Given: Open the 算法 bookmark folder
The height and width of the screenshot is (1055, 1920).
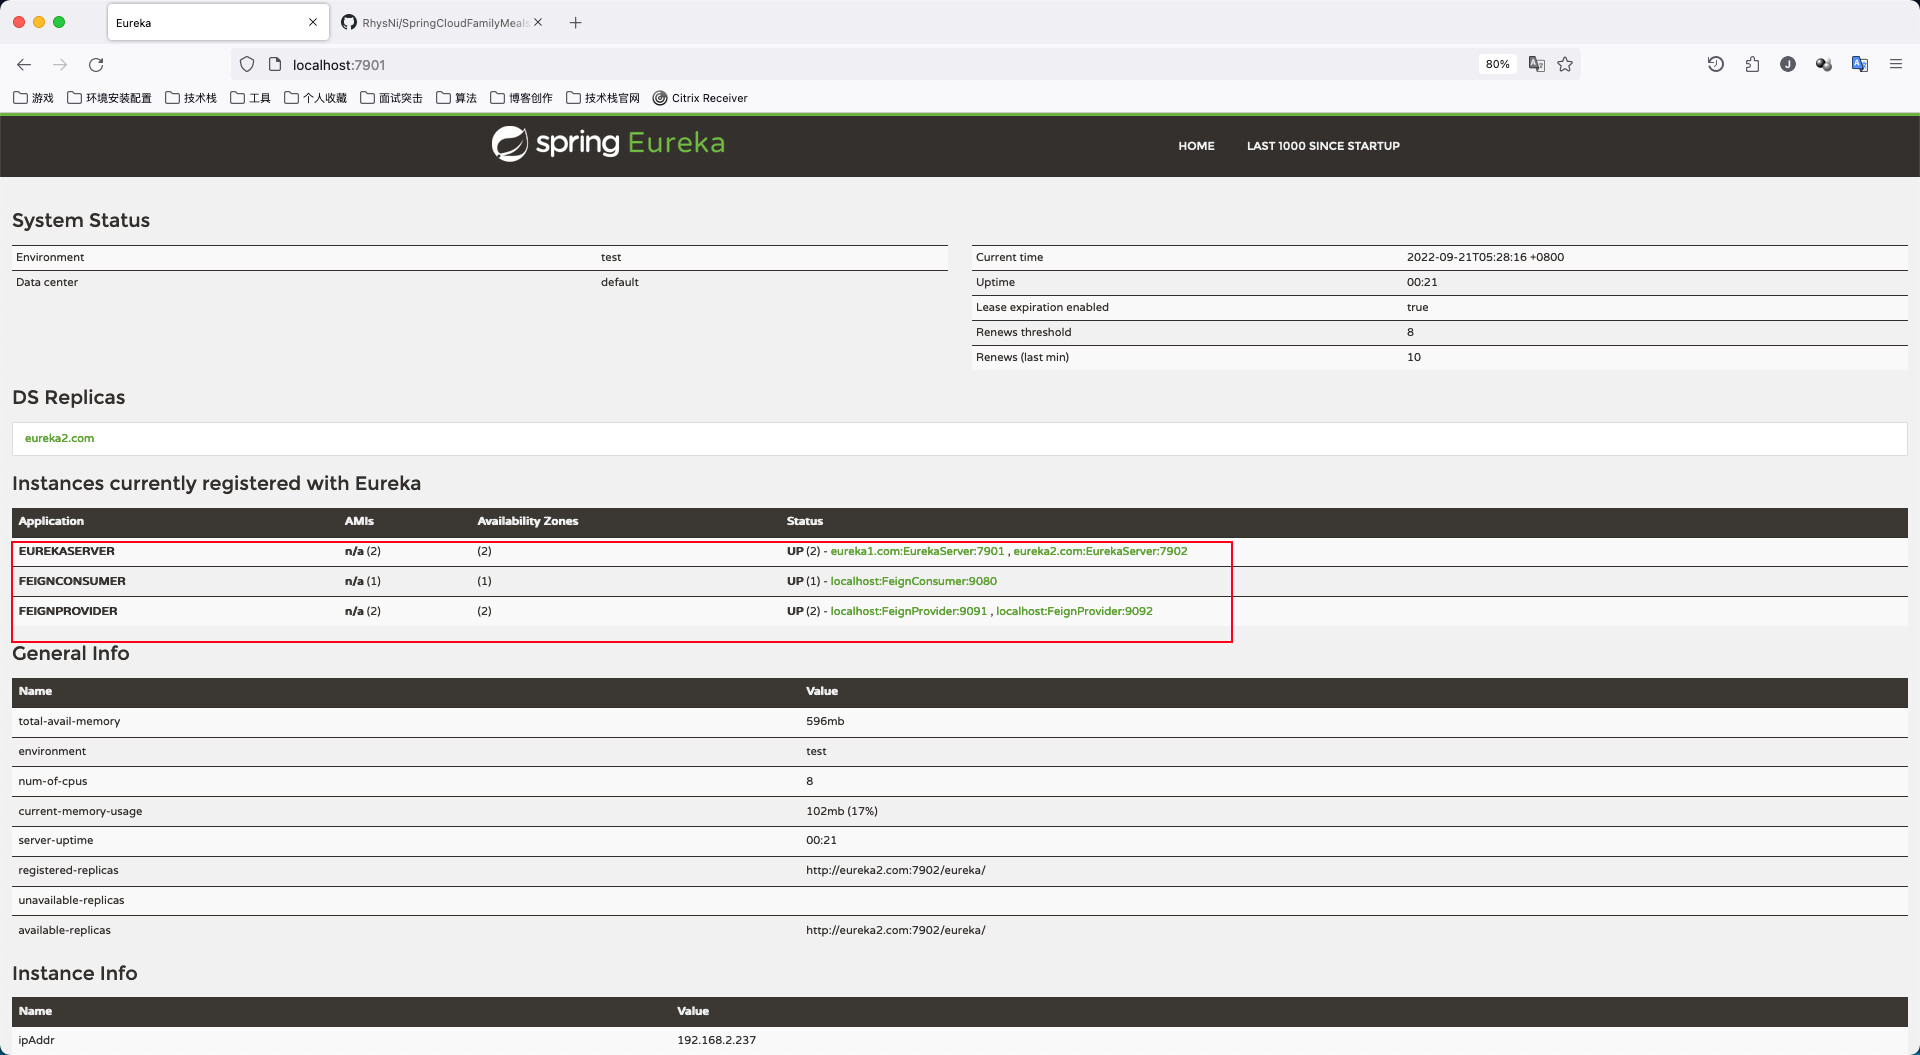Looking at the screenshot, I should (457, 98).
